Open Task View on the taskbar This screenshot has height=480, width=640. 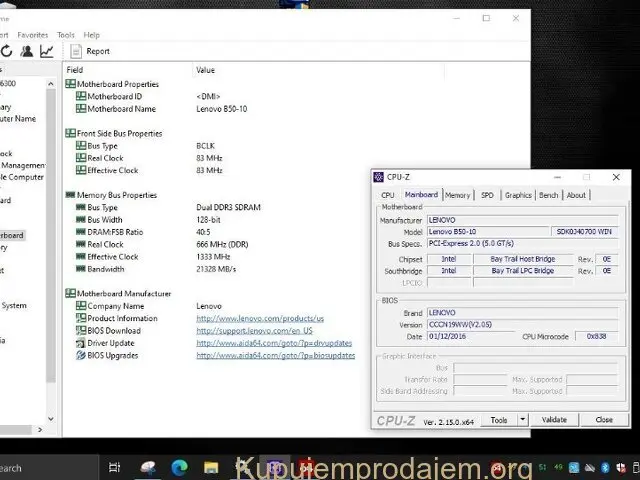[x=114, y=467]
